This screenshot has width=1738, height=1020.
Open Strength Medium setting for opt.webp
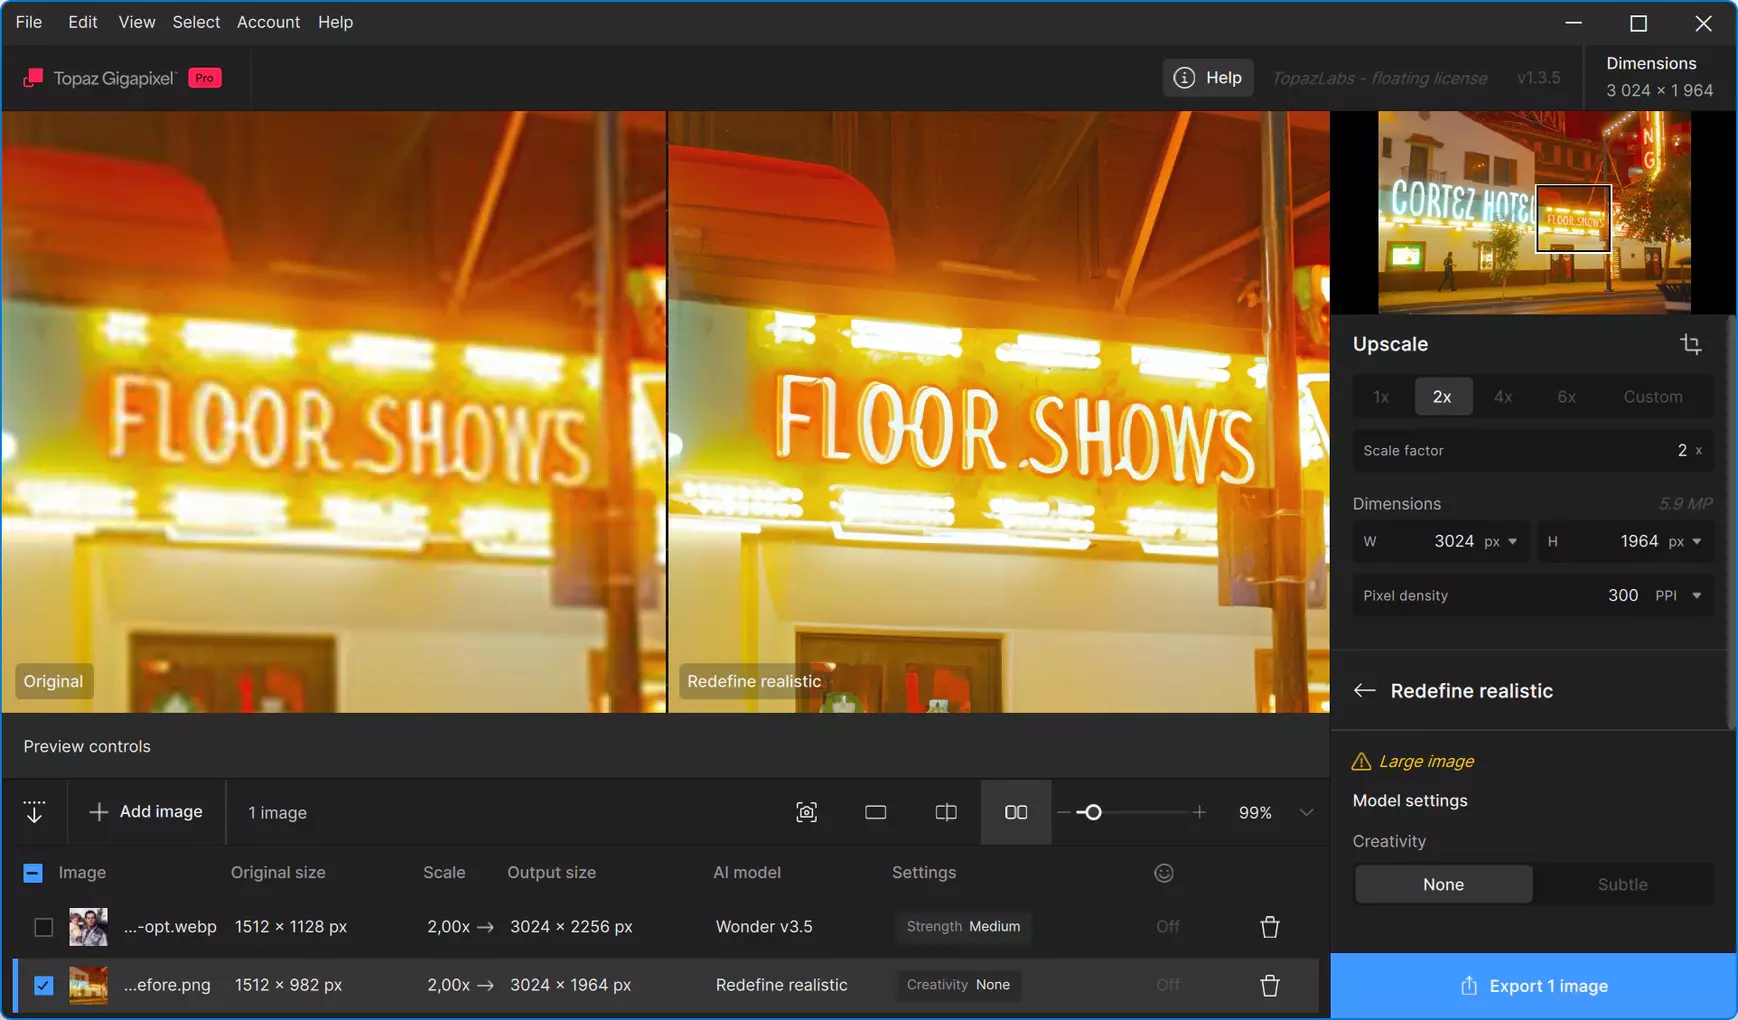point(964,927)
